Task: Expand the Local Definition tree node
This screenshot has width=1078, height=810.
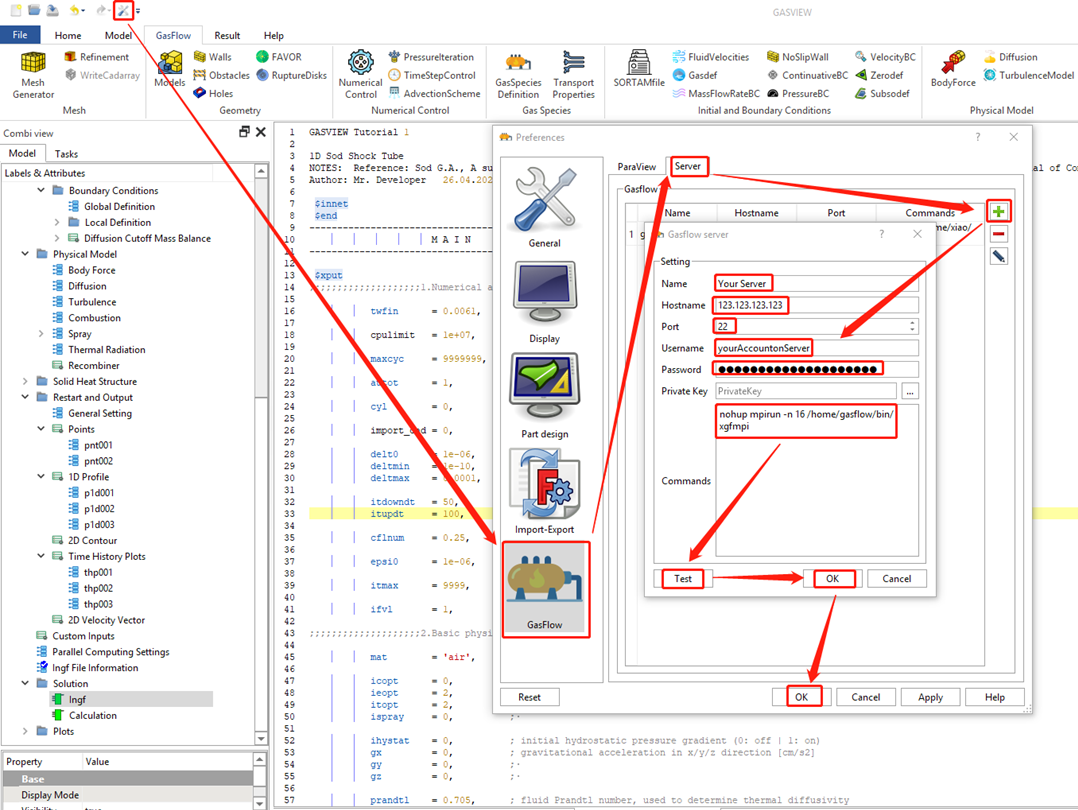Action: (x=57, y=222)
